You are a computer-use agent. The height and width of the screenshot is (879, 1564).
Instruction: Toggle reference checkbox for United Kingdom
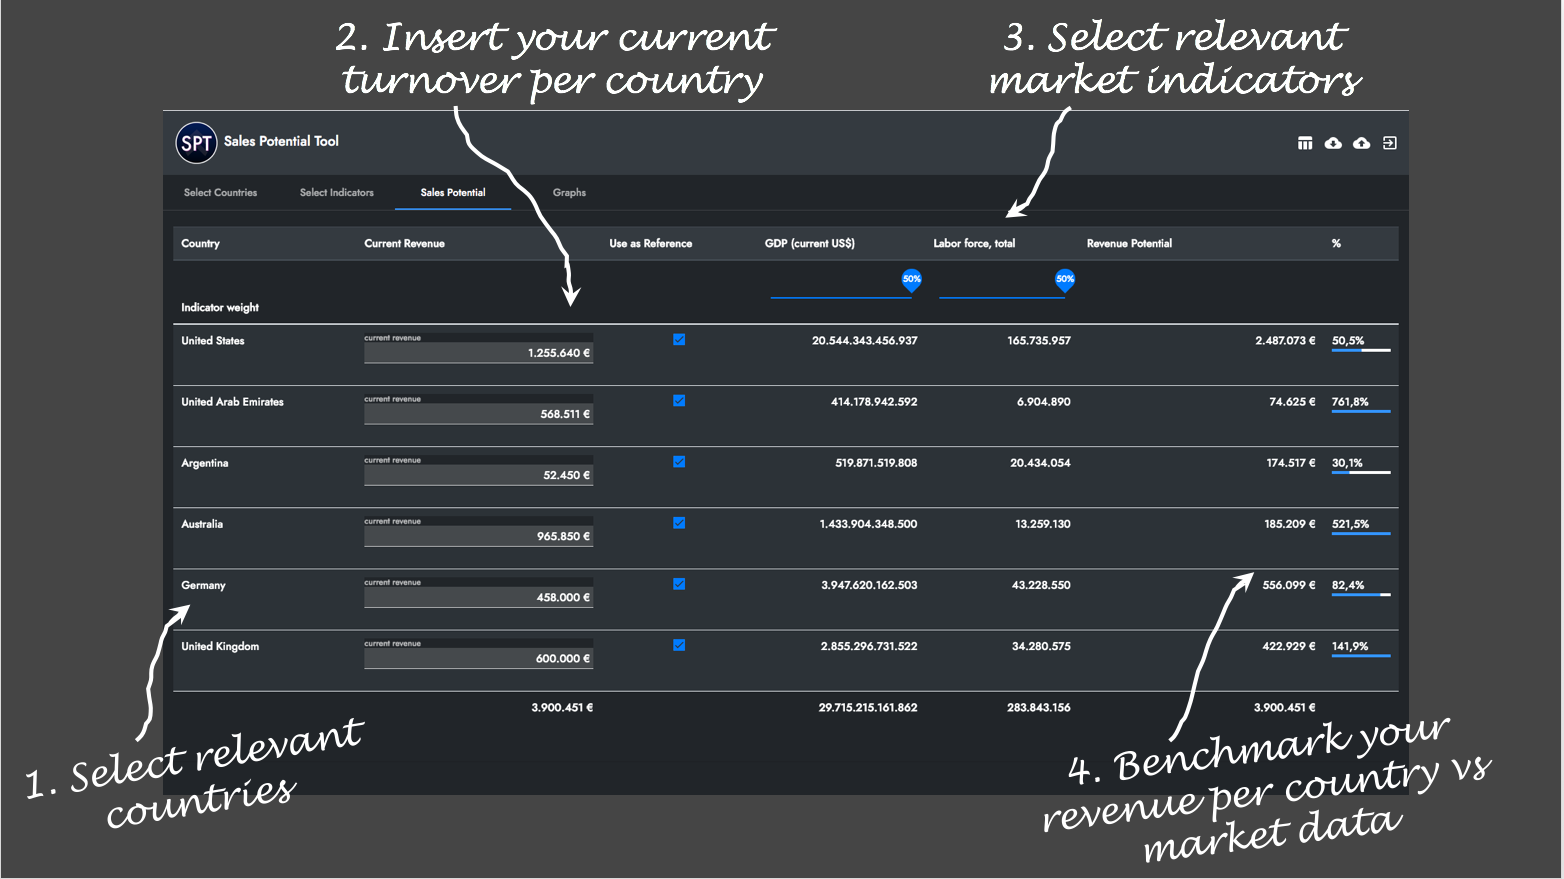679,645
